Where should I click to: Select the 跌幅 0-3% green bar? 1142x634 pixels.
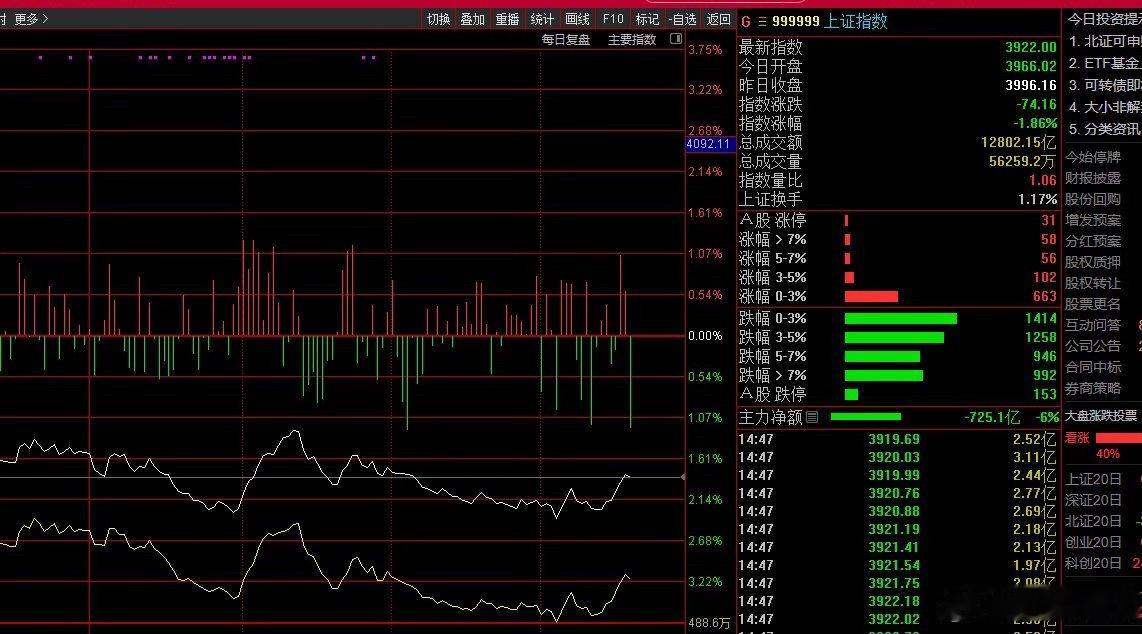pyautogui.click(x=901, y=318)
